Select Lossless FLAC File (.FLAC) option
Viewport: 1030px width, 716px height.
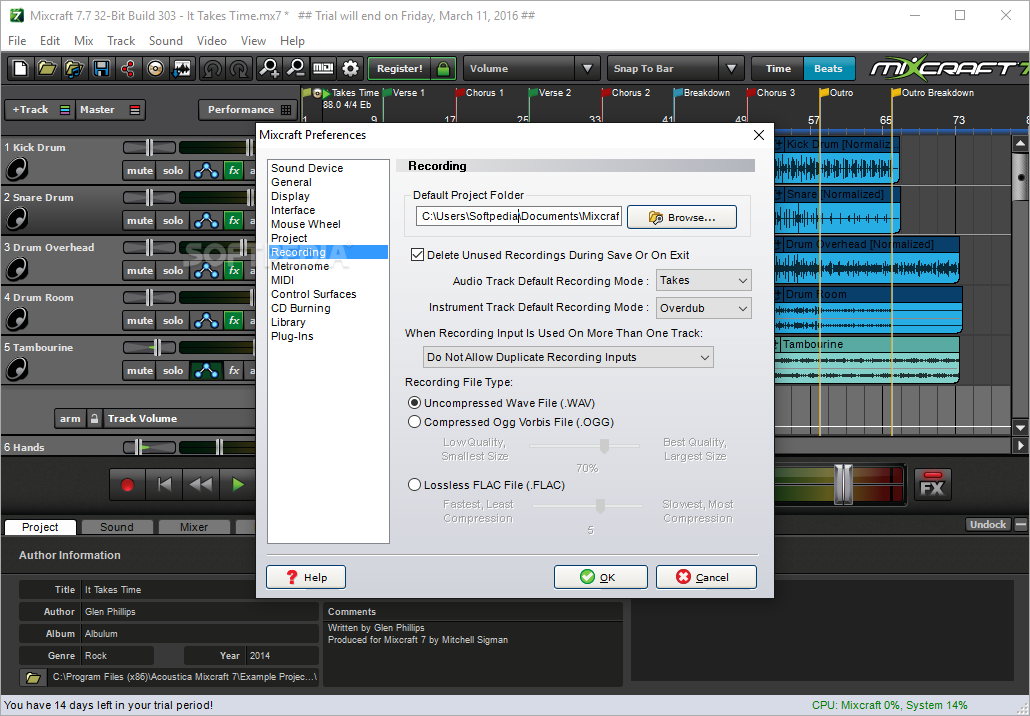pos(414,485)
